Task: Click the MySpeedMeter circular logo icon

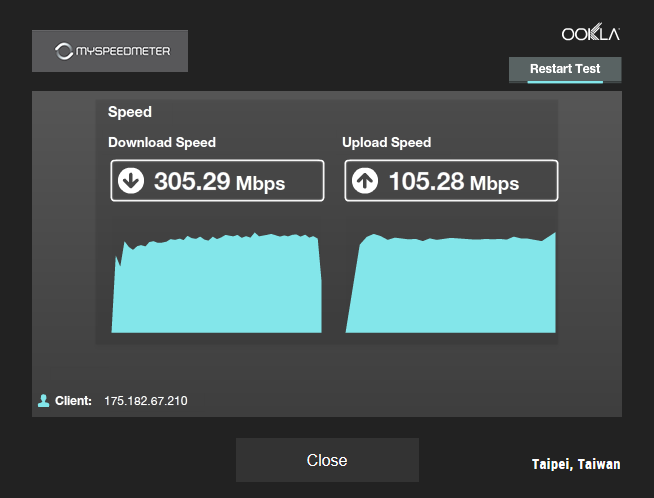Action: pos(64,51)
